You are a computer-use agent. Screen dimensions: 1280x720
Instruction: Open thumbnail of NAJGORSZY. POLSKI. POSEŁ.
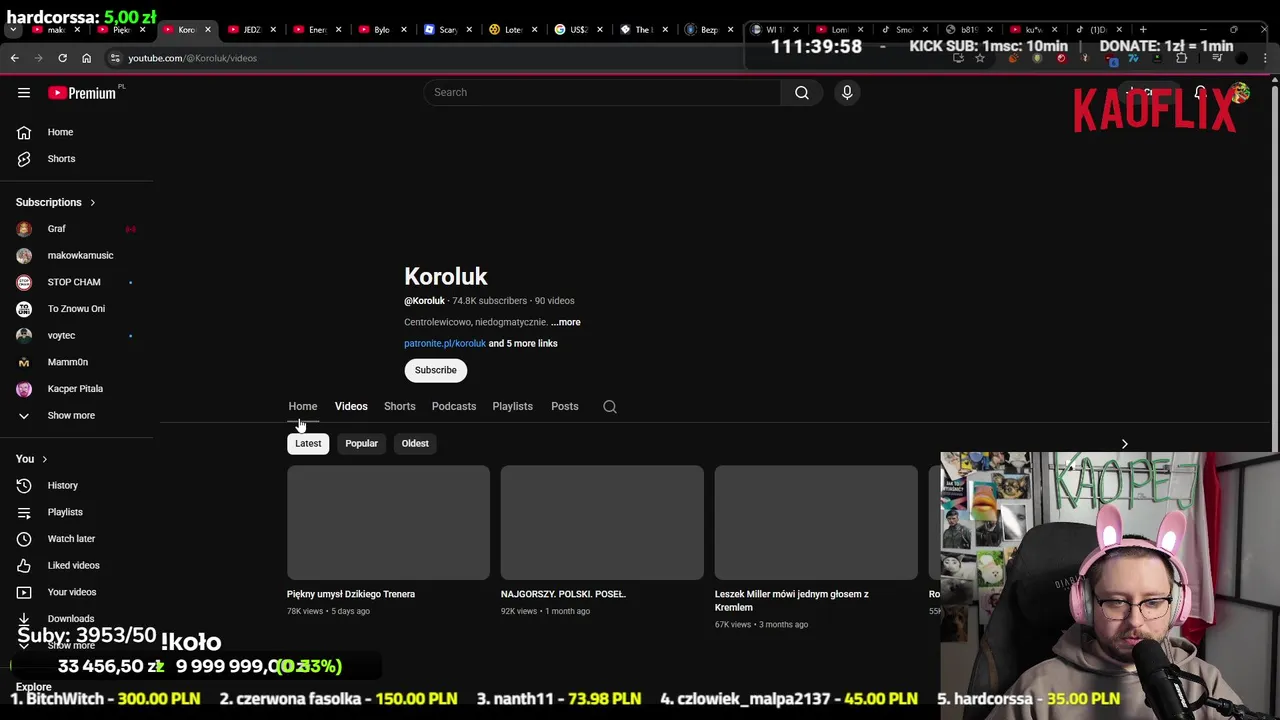click(602, 523)
